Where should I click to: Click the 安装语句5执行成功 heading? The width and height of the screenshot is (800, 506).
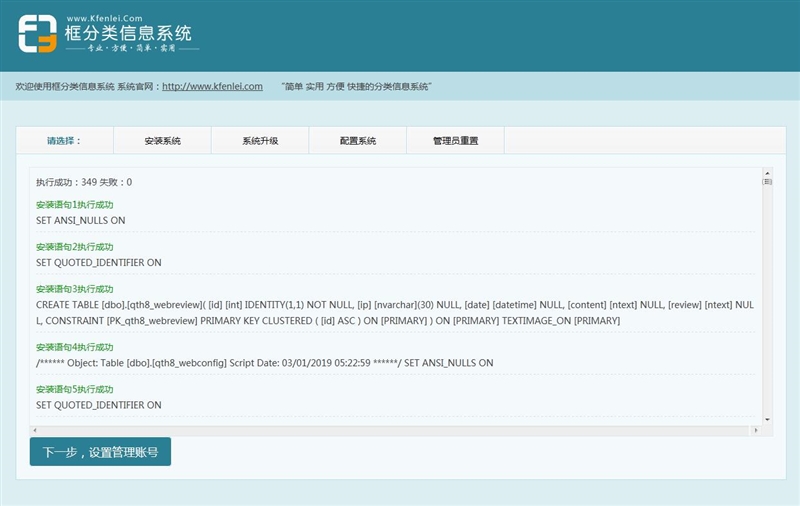click(75, 389)
